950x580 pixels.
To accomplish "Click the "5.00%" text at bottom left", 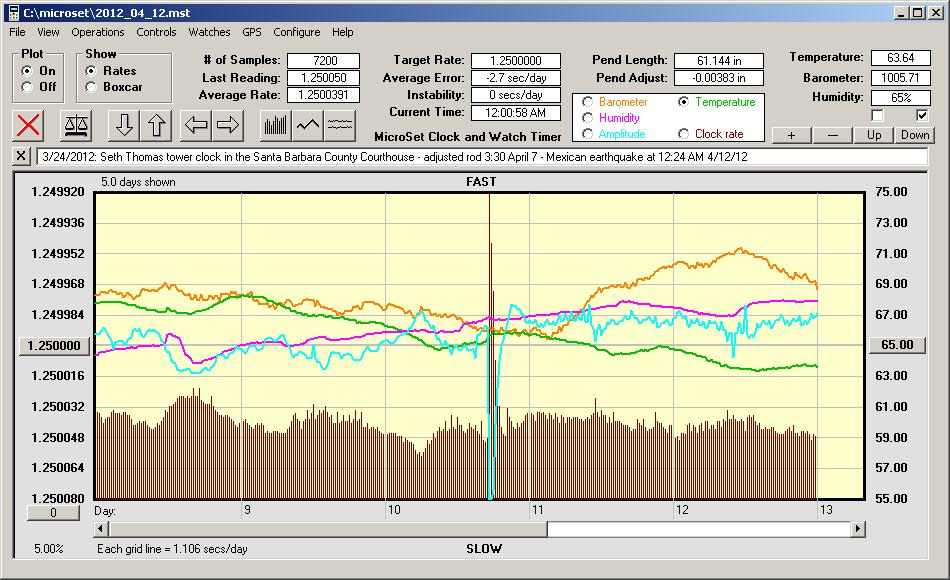I will click(48, 549).
